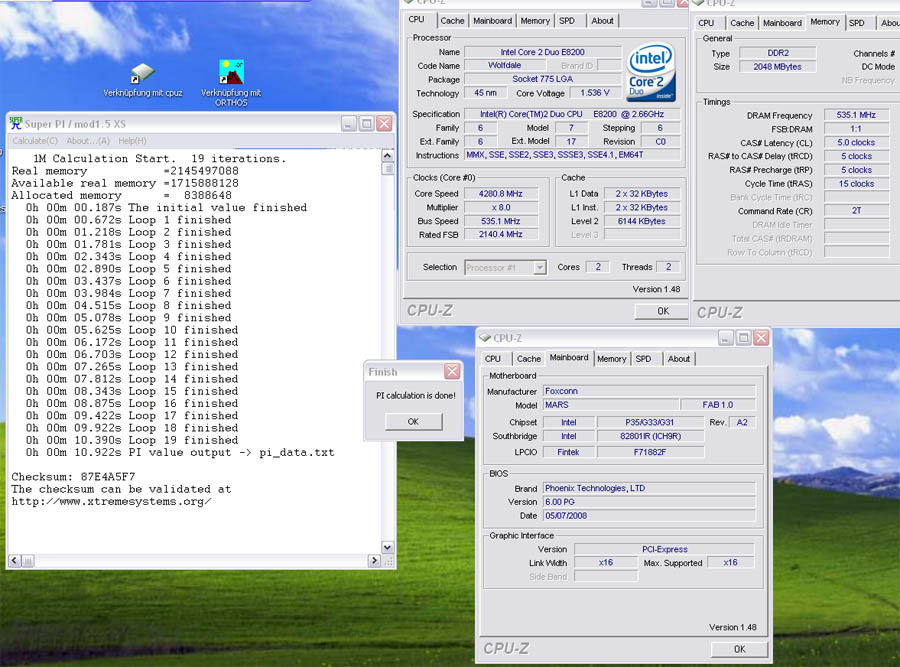Viewport: 900px width, 667px height.
Task: Select SPD tab in CPU-Z Memory window
Action: (857, 23)
